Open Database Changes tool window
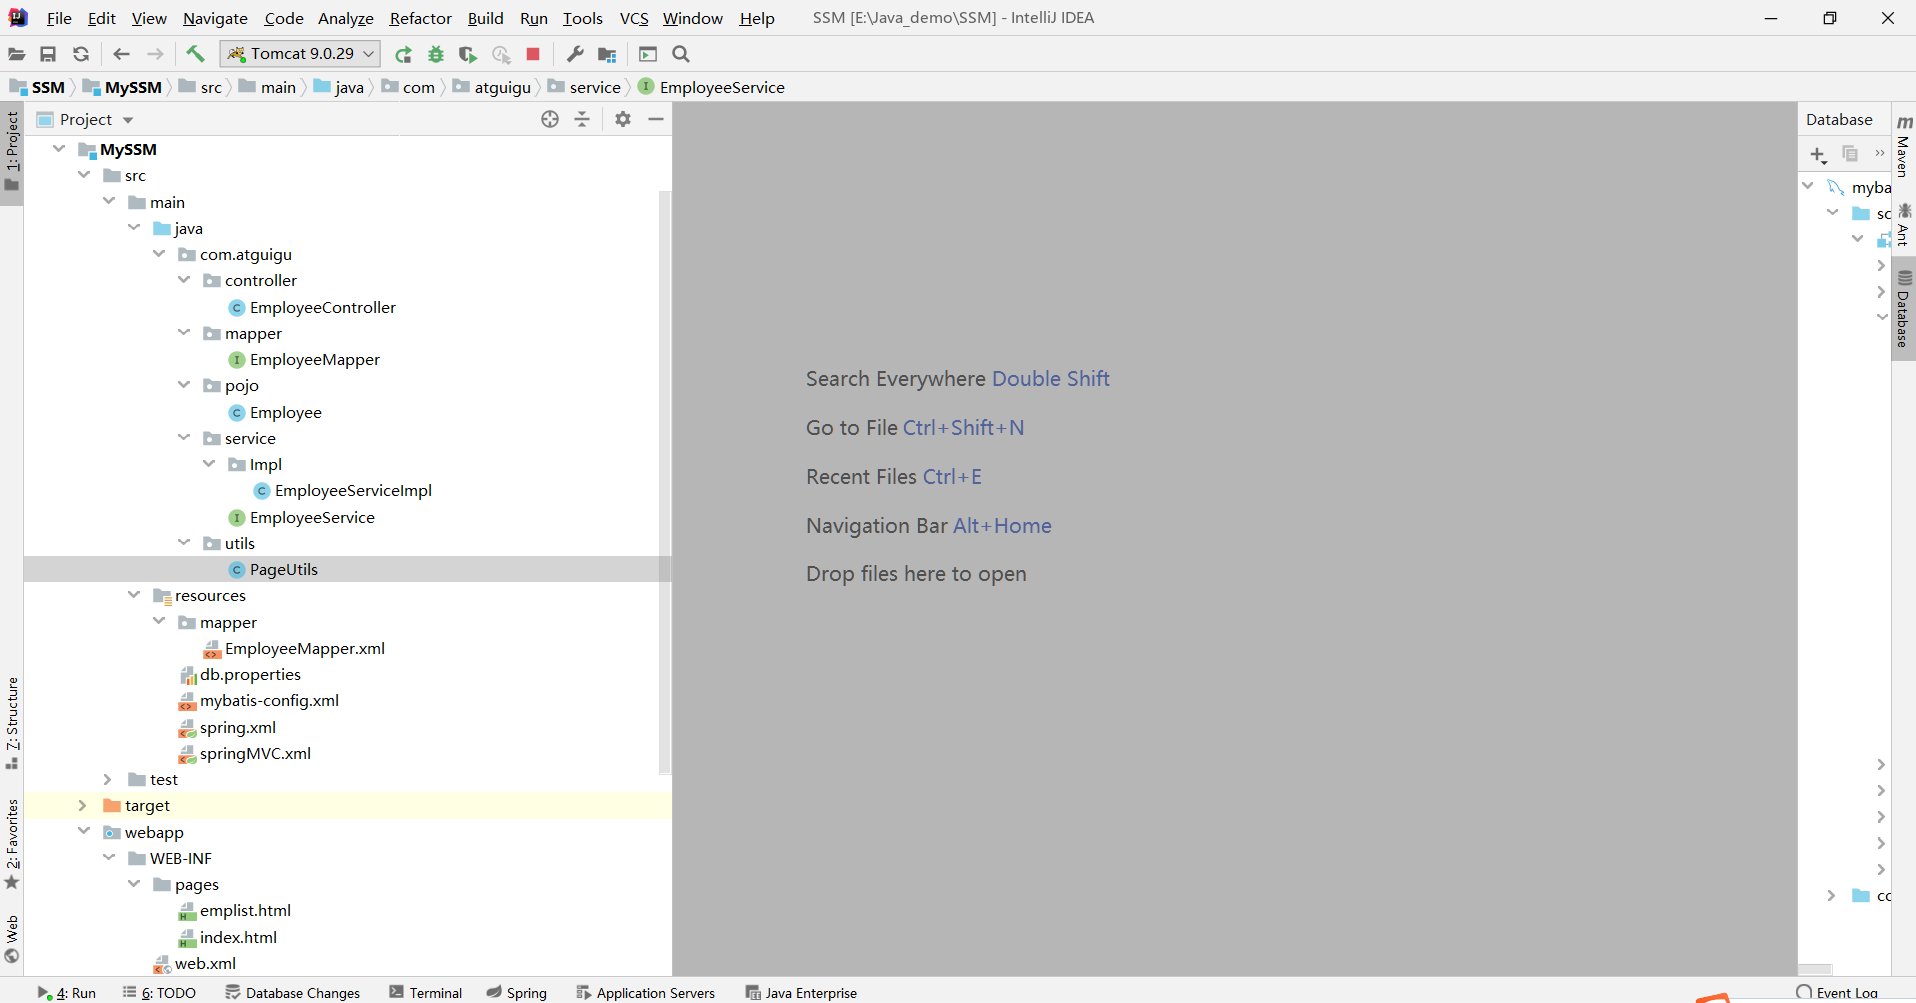 click(x=293, y=993)
